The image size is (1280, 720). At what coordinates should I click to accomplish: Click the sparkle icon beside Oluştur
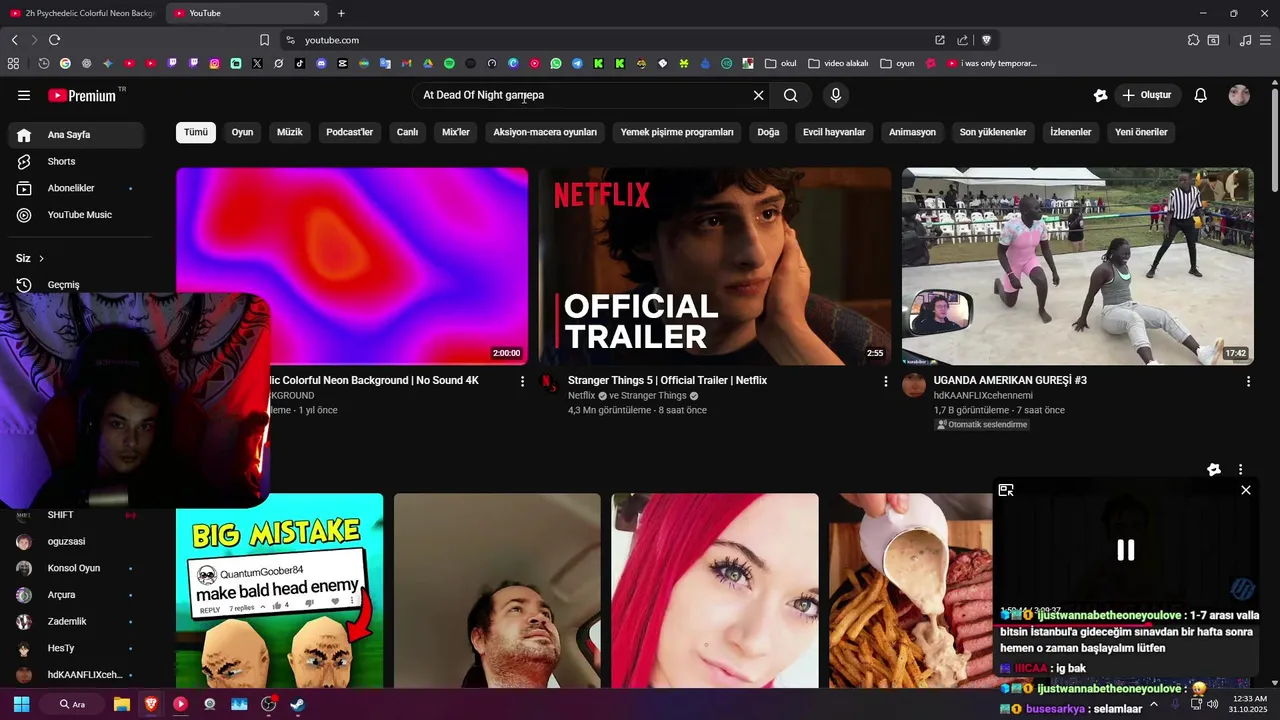tap(1100, 95)
